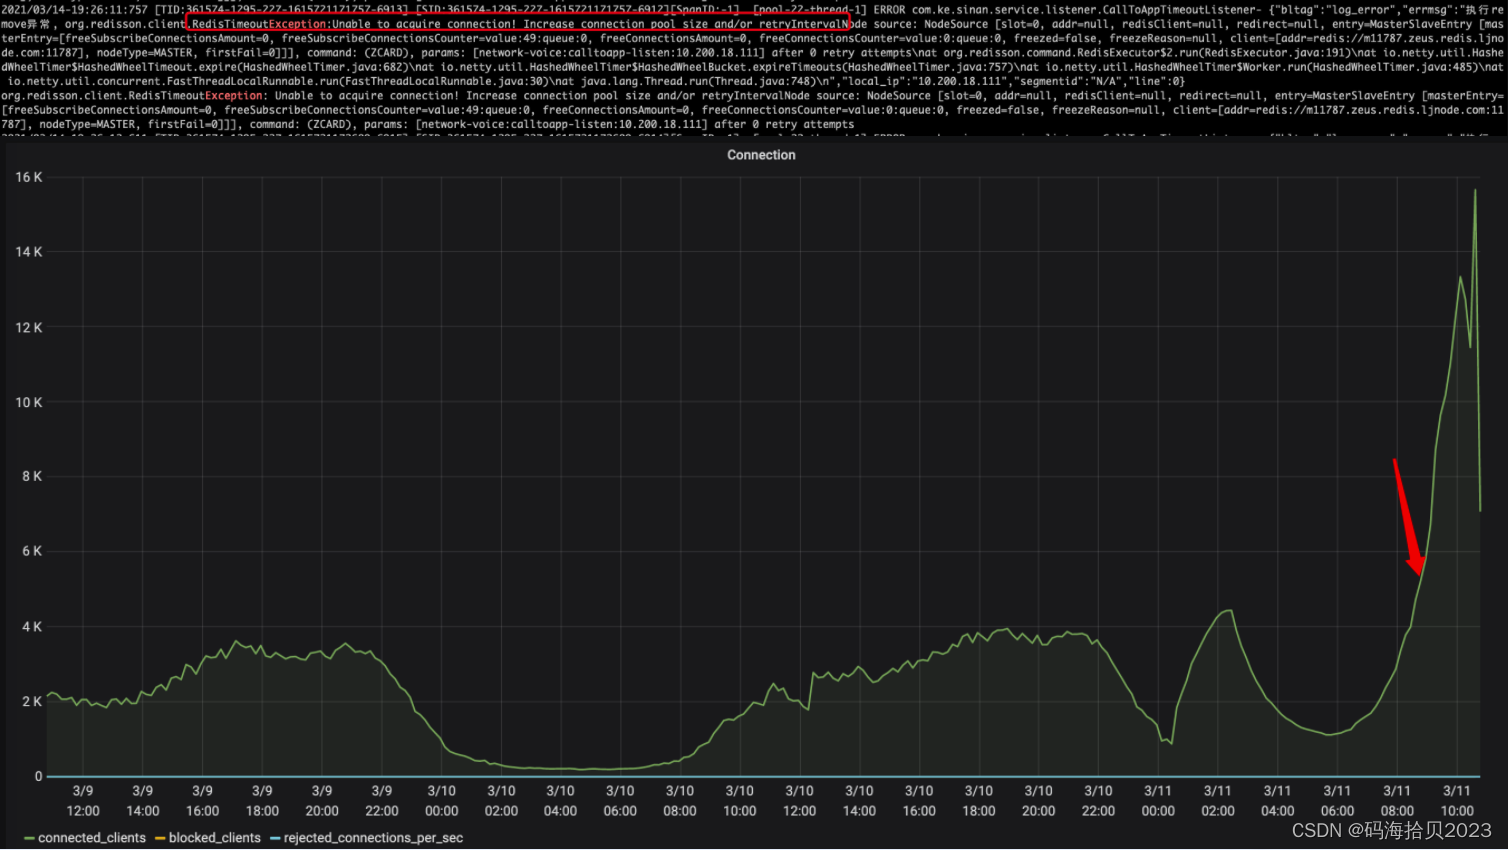Click the 3/11 02:00 time axis label

[x=1218, y=801]
